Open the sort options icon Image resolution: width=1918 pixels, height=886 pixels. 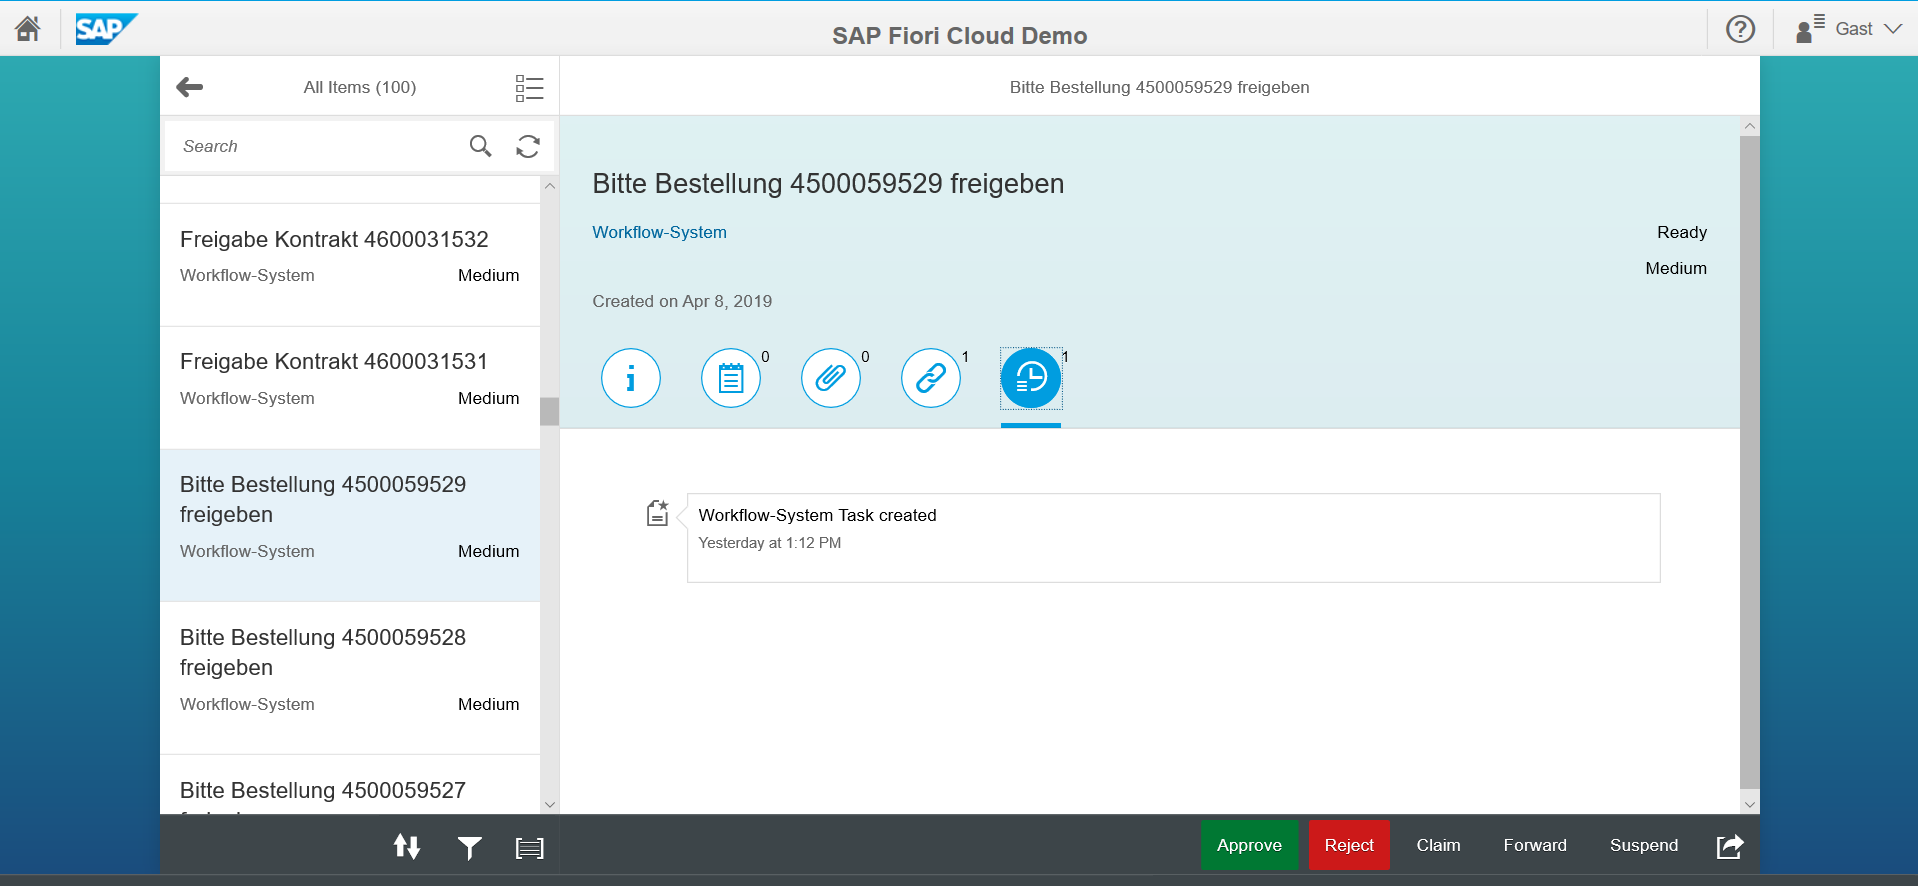pyautogui.click(x=407, y=847)
